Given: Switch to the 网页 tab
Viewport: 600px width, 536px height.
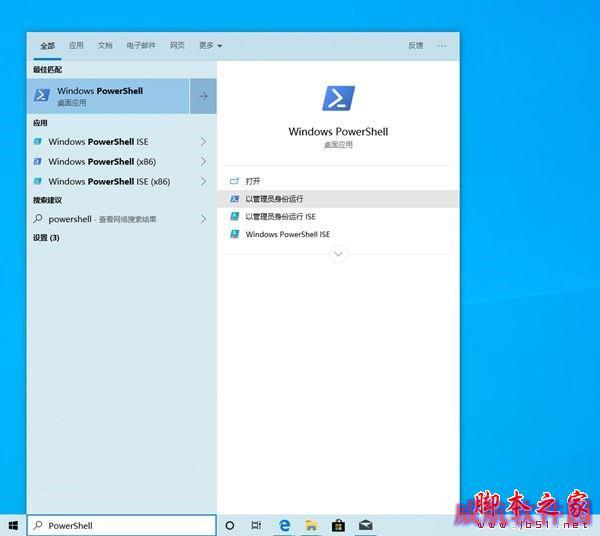Looking at the screenshot, I should pyautogui.click(x=177, y=46).
